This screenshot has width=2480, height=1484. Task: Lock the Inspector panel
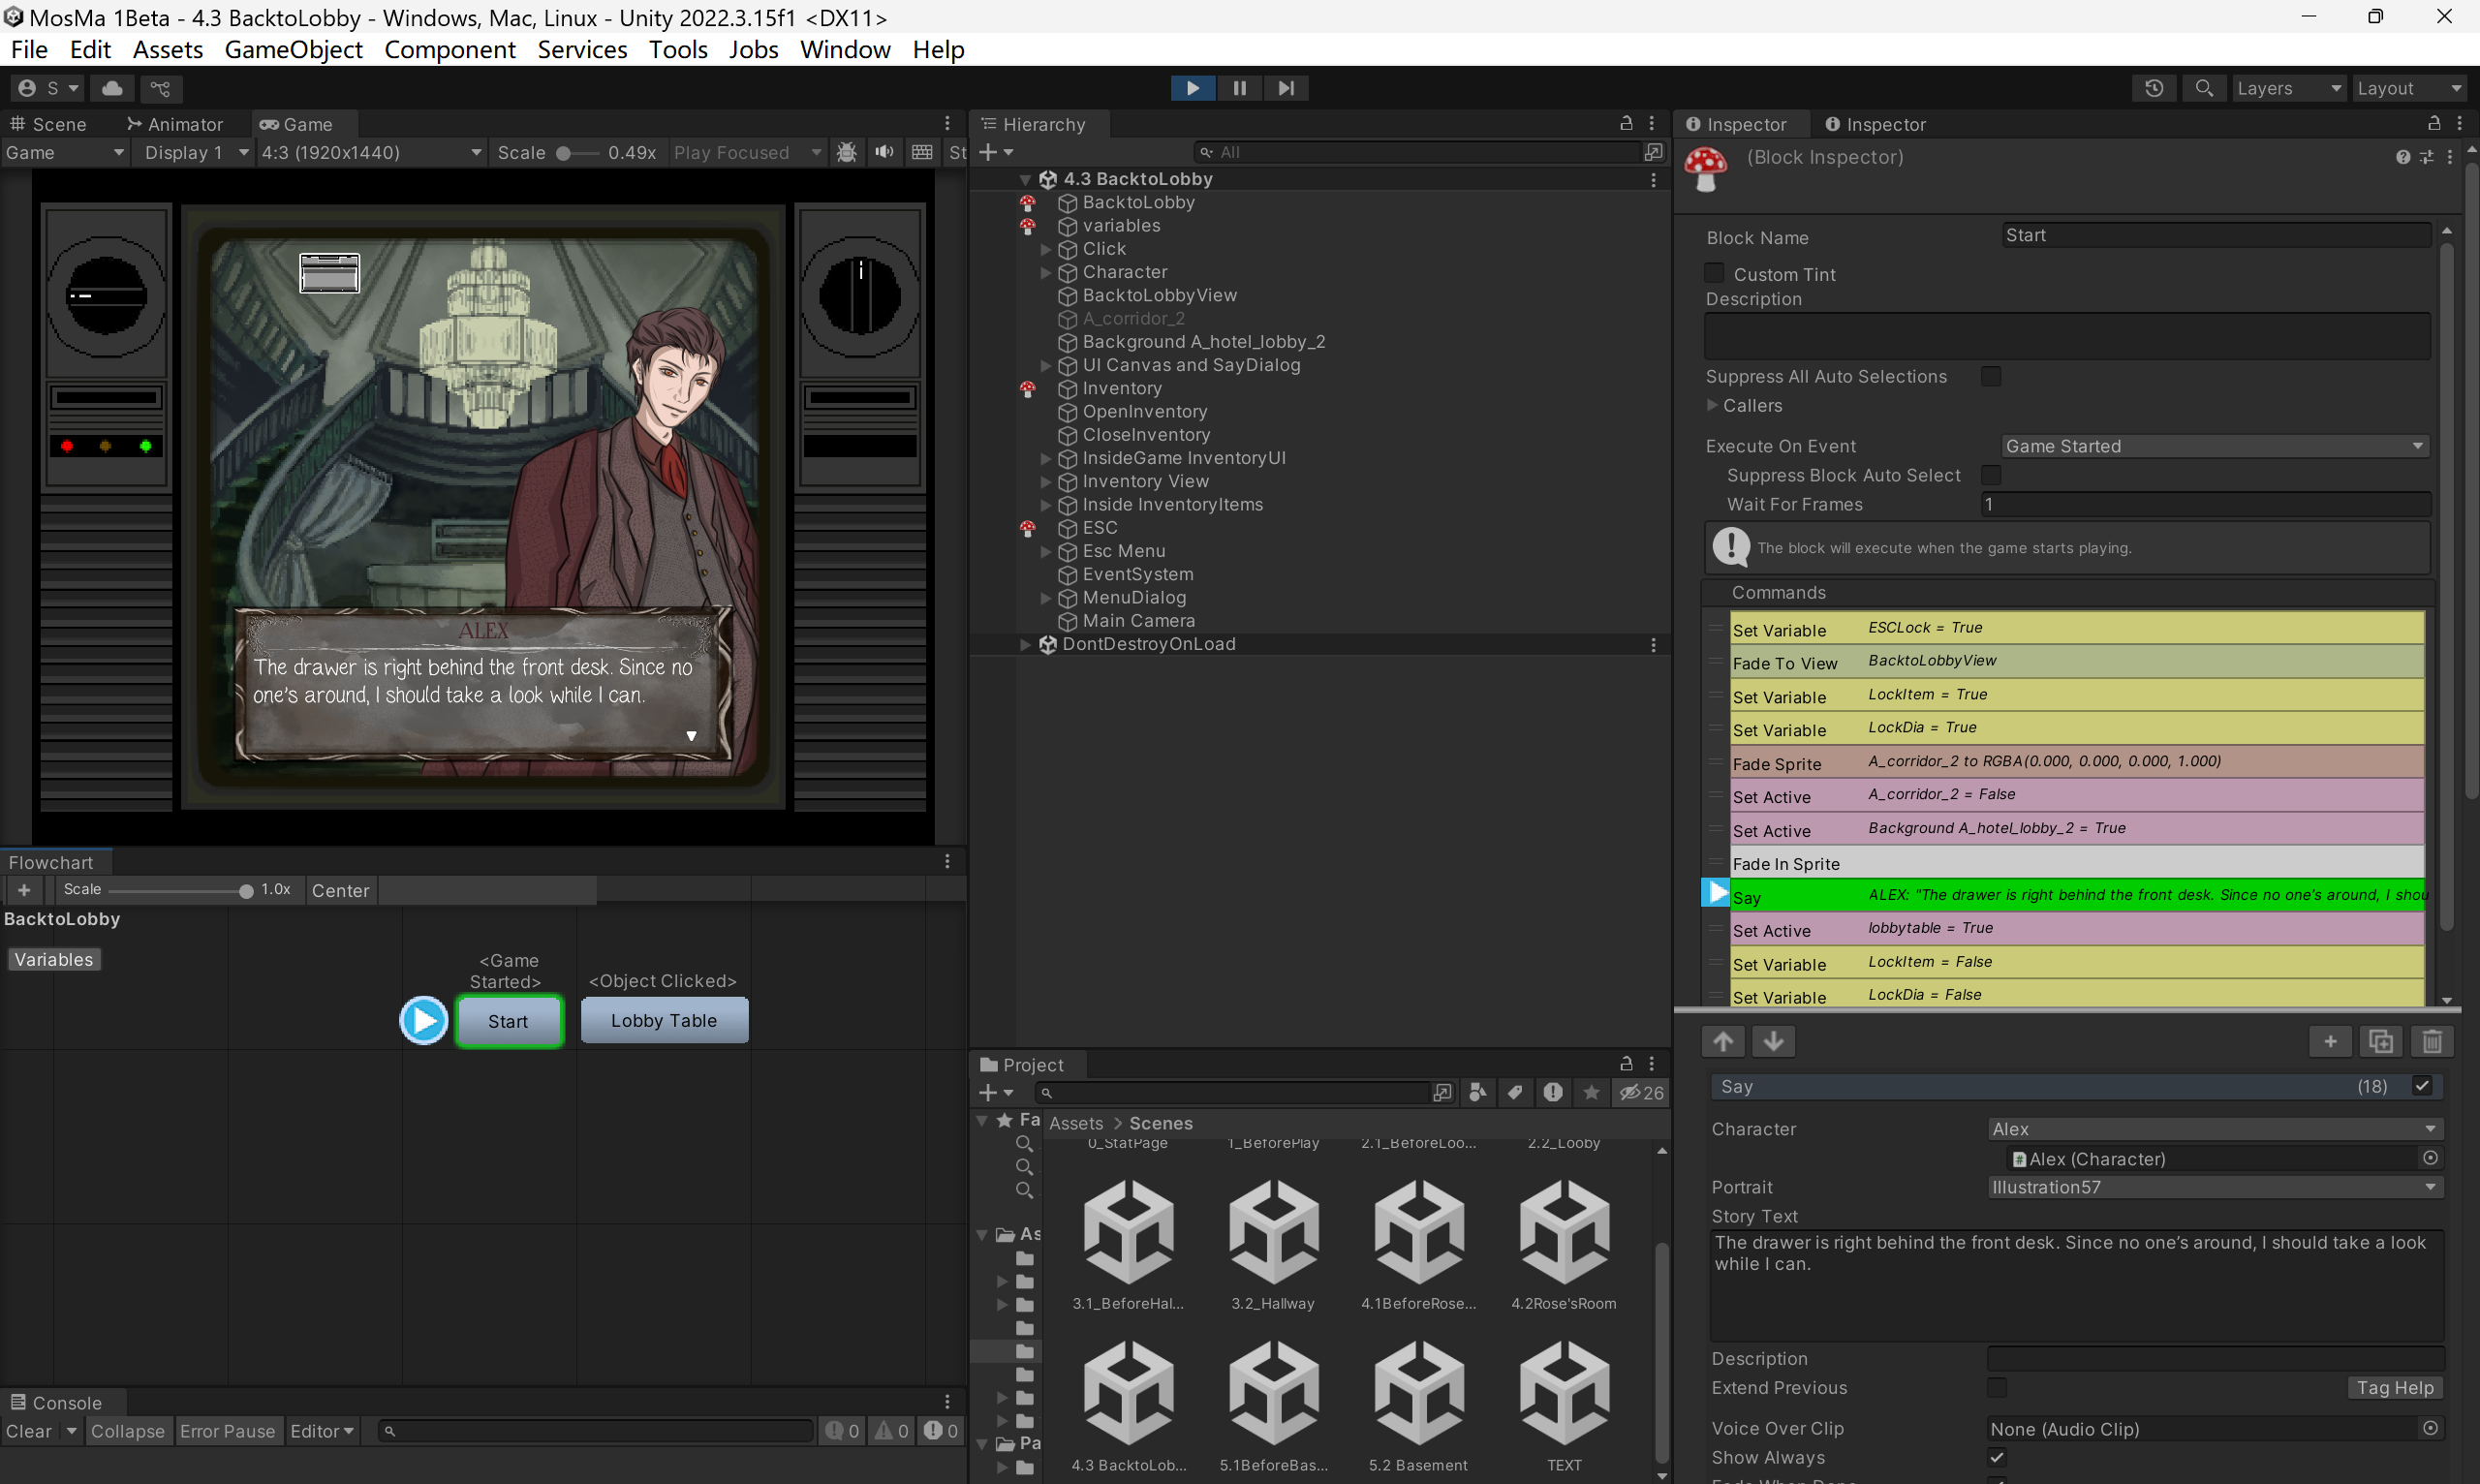click(x=2434, y=123)
